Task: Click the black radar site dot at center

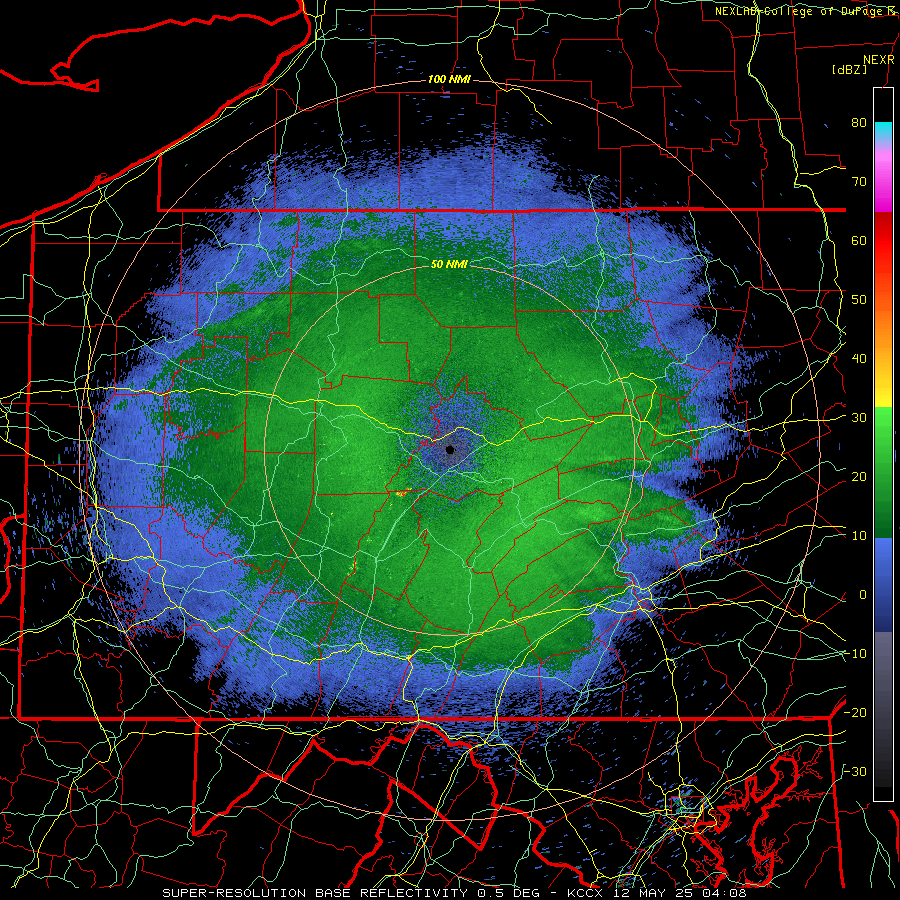Action: [450, 449]
